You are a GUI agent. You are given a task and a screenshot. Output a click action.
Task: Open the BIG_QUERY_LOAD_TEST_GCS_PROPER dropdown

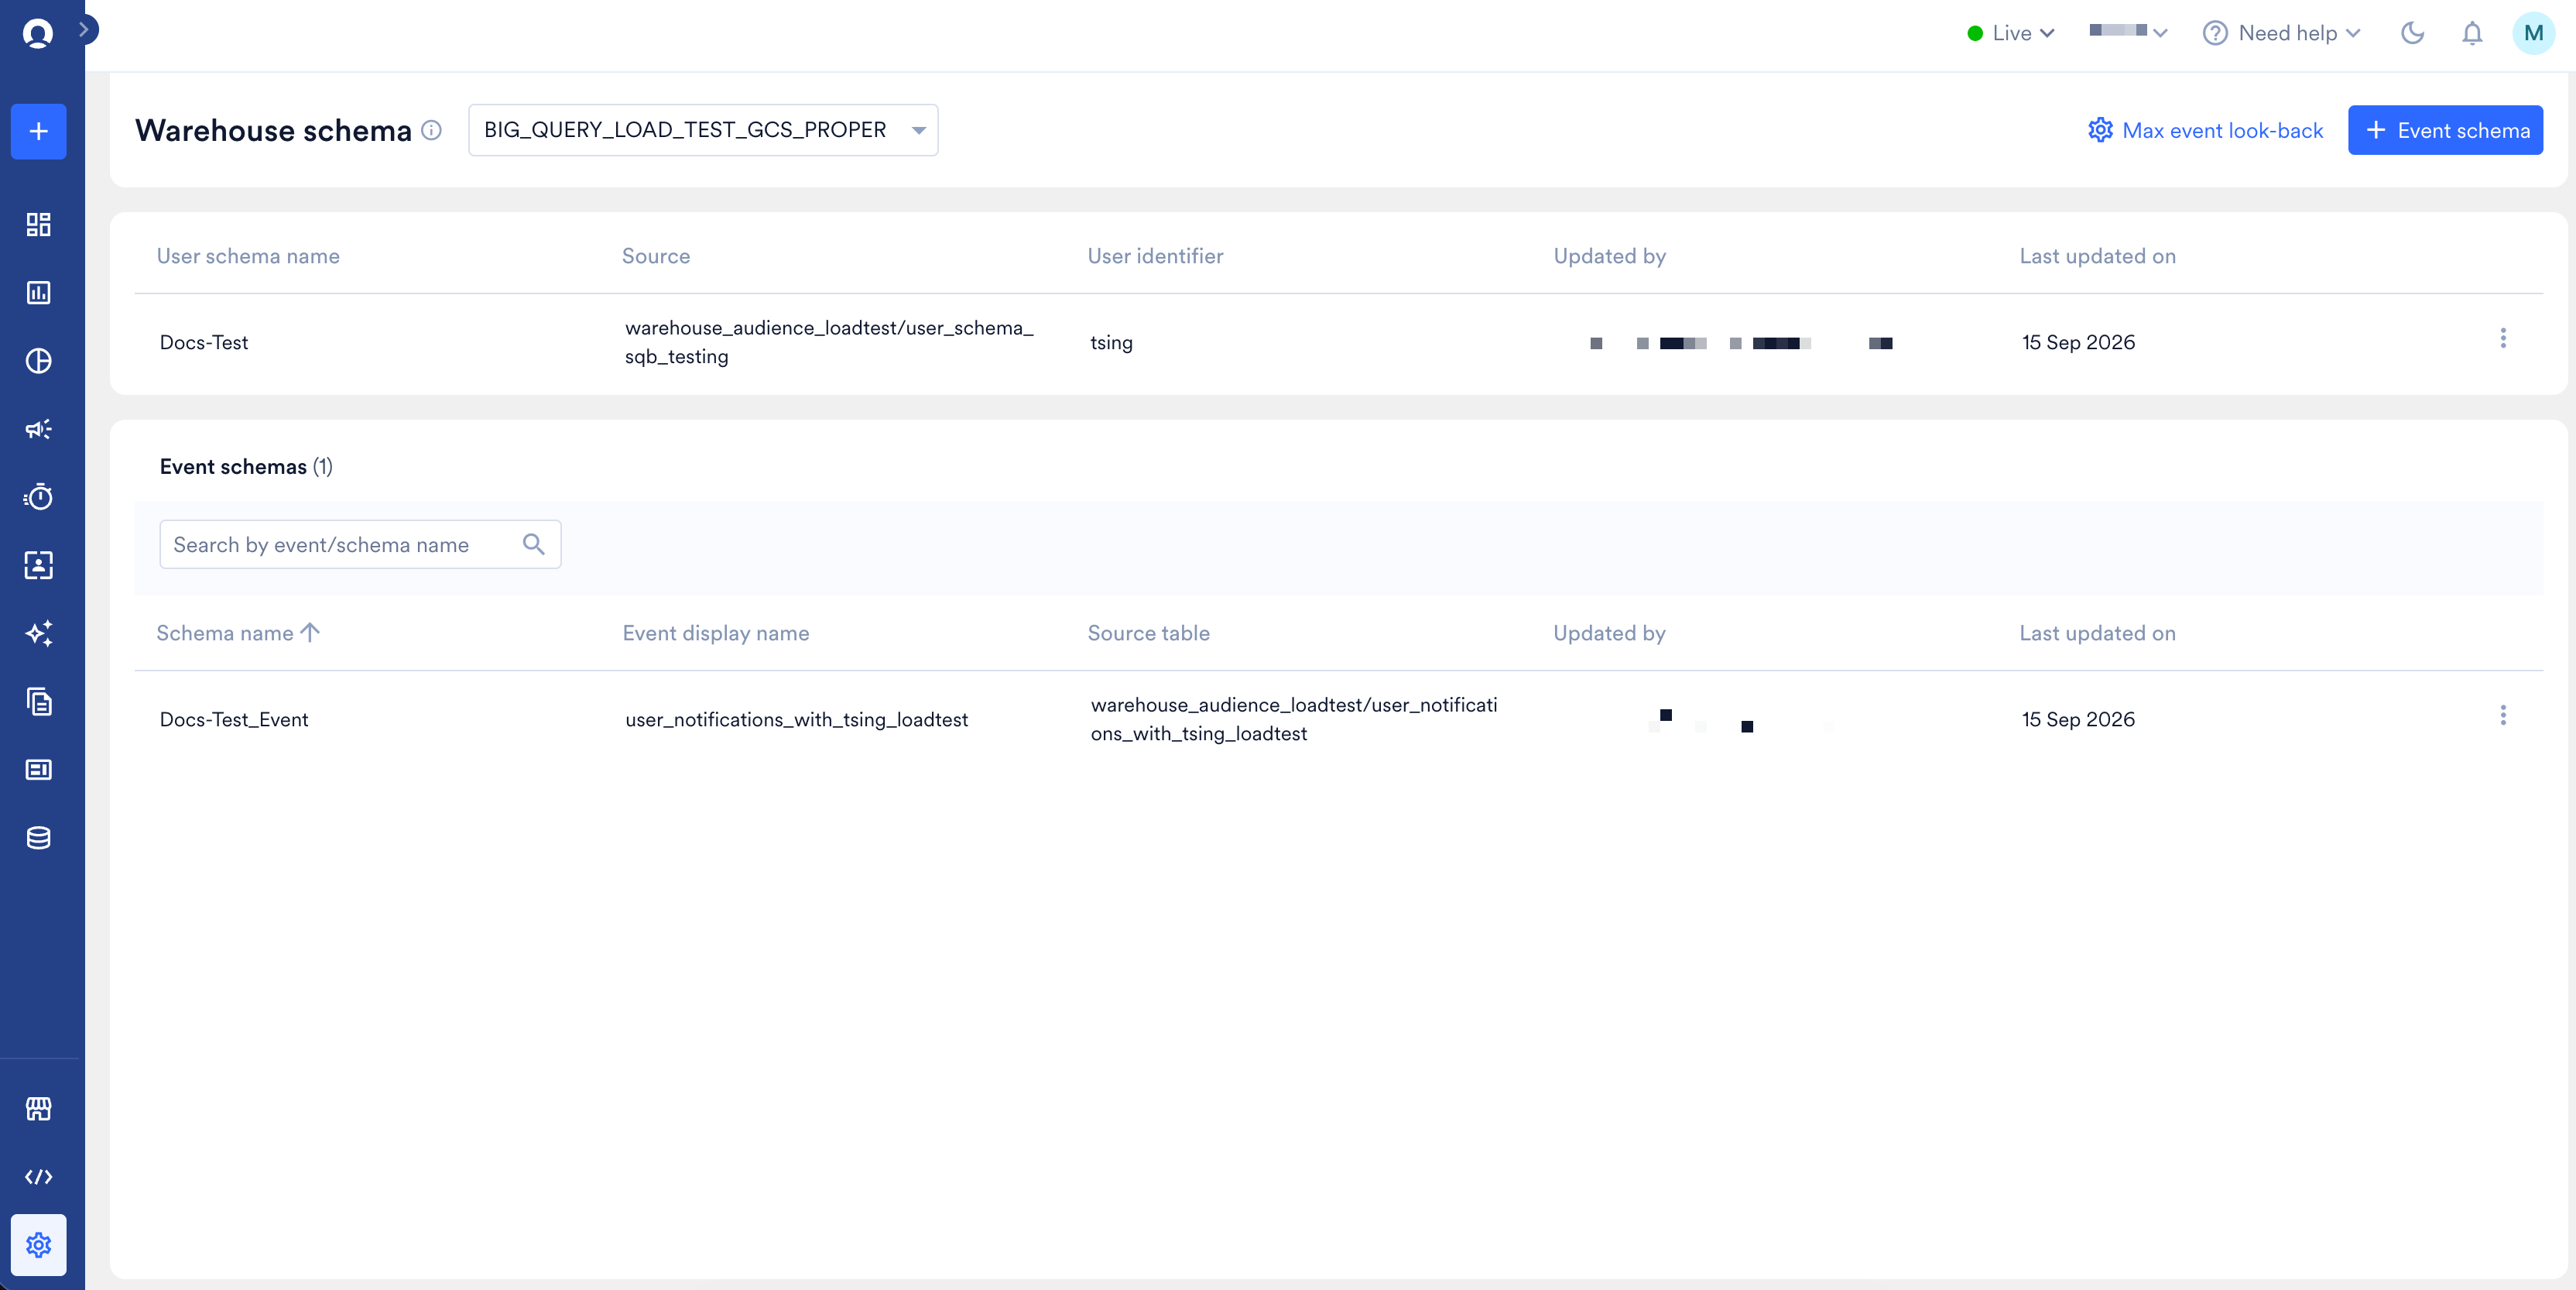click(703, 130)
